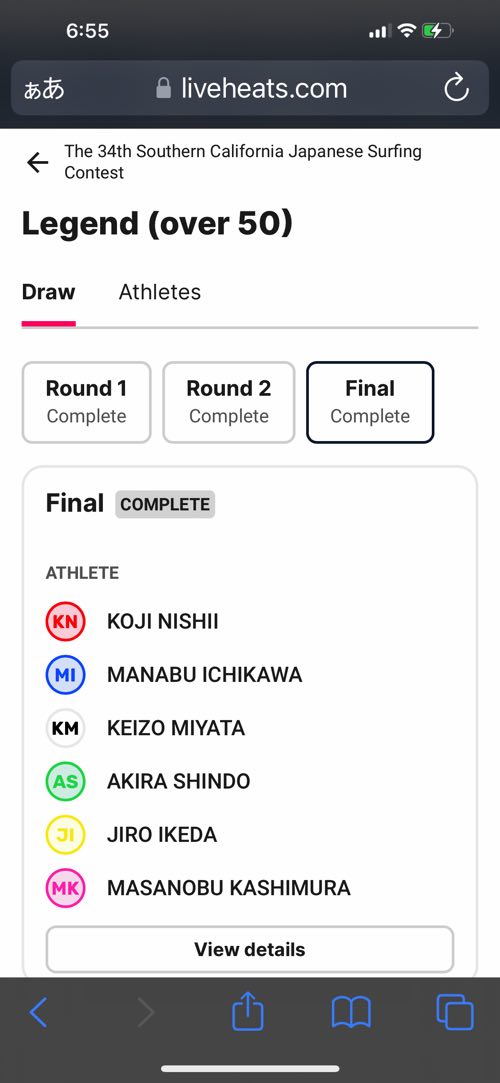Tap athlete name KEIZO MIYATA

point(175,728)
